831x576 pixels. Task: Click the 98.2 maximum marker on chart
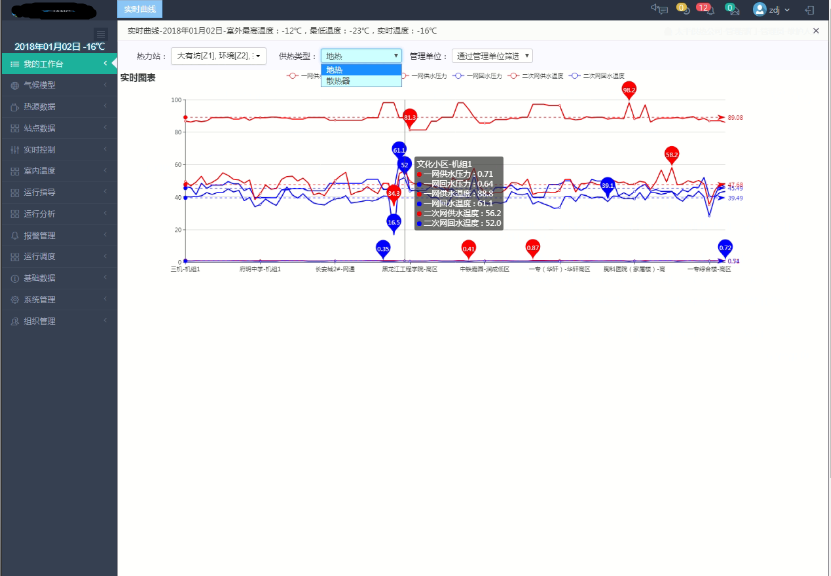[x=629, y=90]
